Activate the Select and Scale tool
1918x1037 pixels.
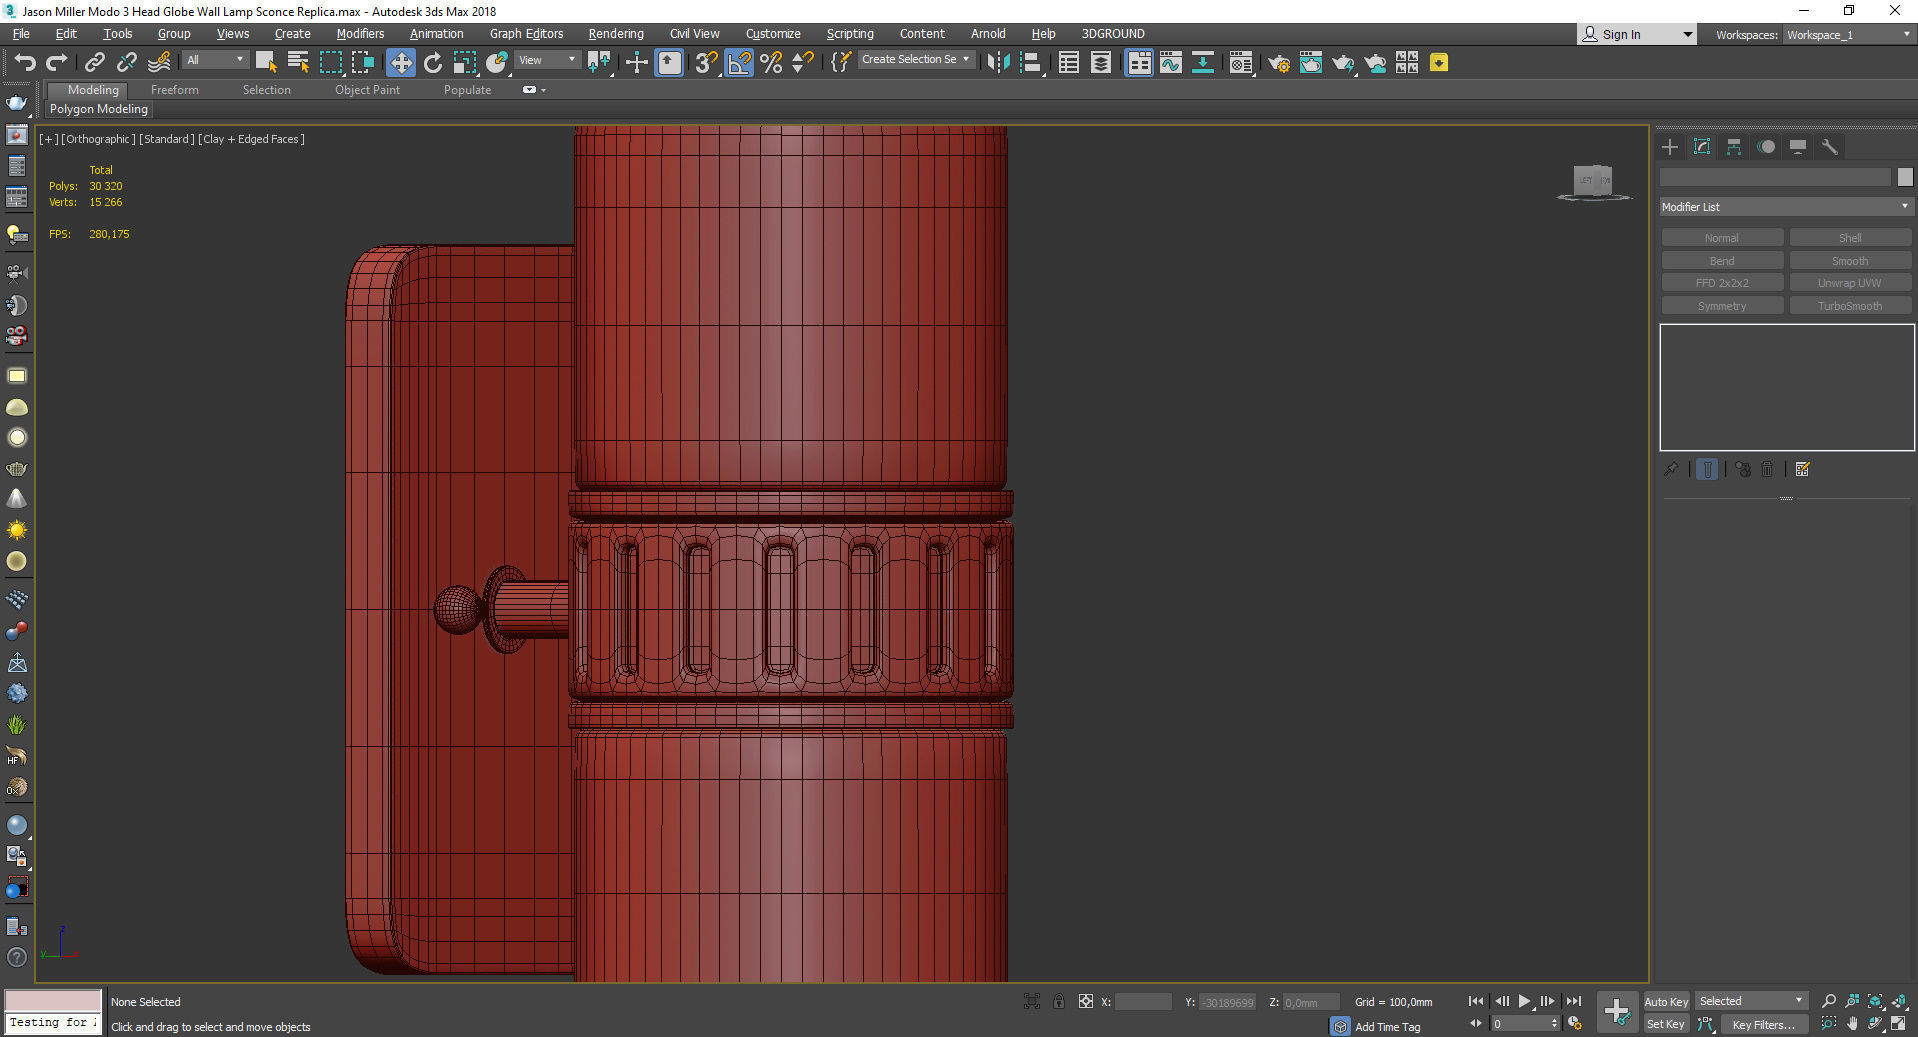464,63
